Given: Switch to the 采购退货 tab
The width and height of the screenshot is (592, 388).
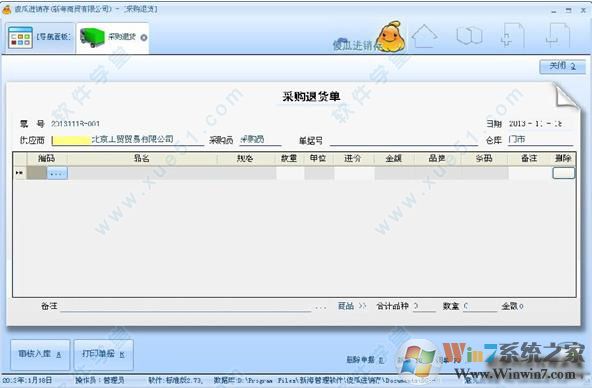Looking at the screenshot, I should (x=113, y=38).
